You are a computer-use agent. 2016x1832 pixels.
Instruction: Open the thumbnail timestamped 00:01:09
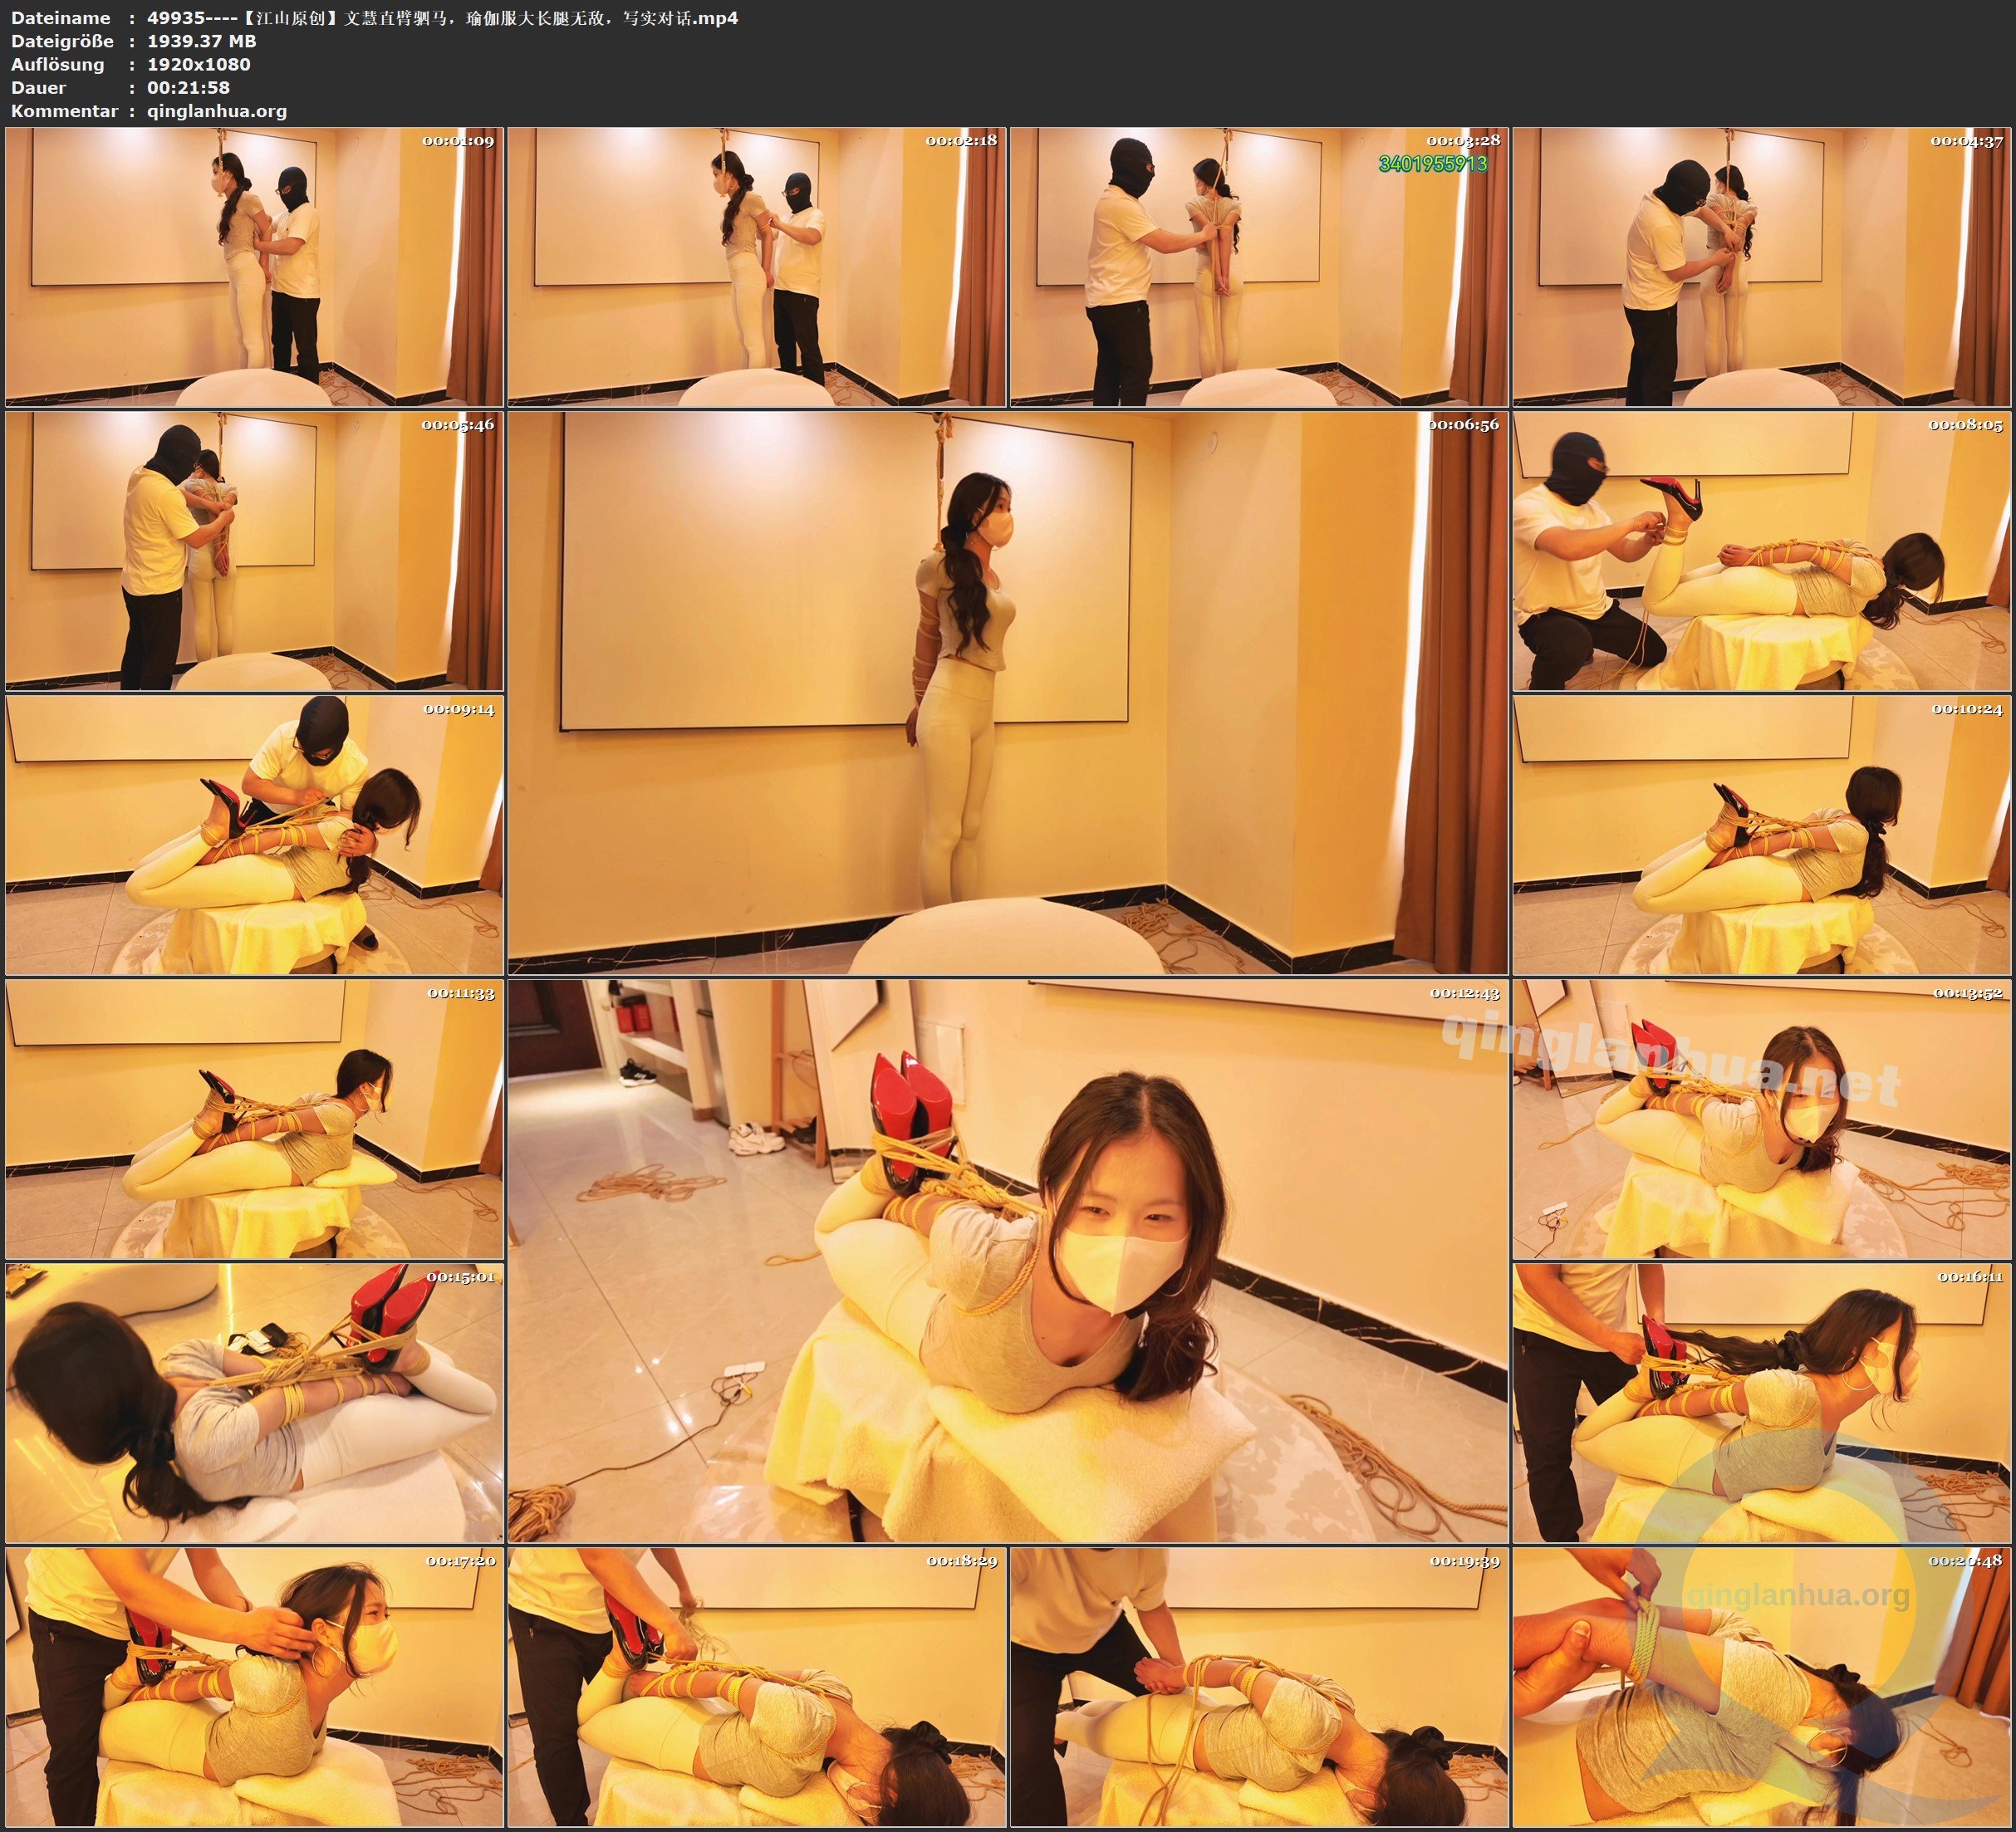254,266
